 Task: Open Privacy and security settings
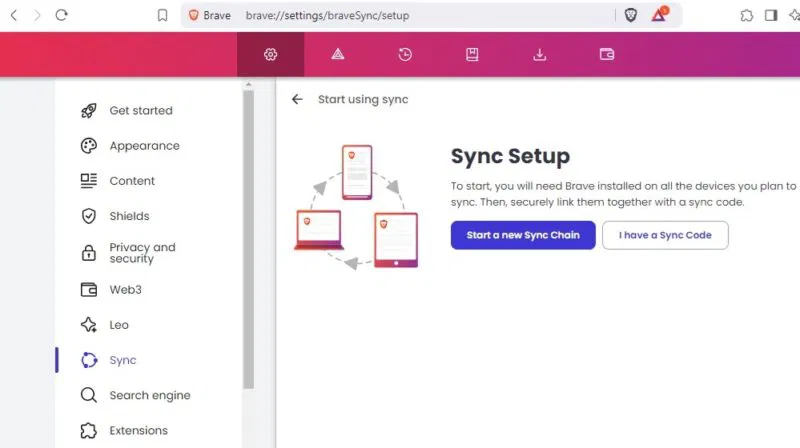142,253
